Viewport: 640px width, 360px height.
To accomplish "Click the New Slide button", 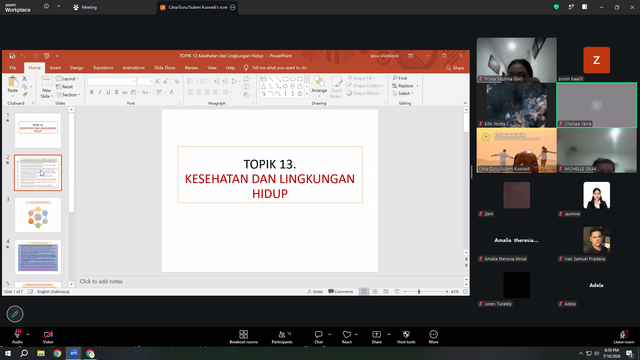I will click(x=46, y=87).
